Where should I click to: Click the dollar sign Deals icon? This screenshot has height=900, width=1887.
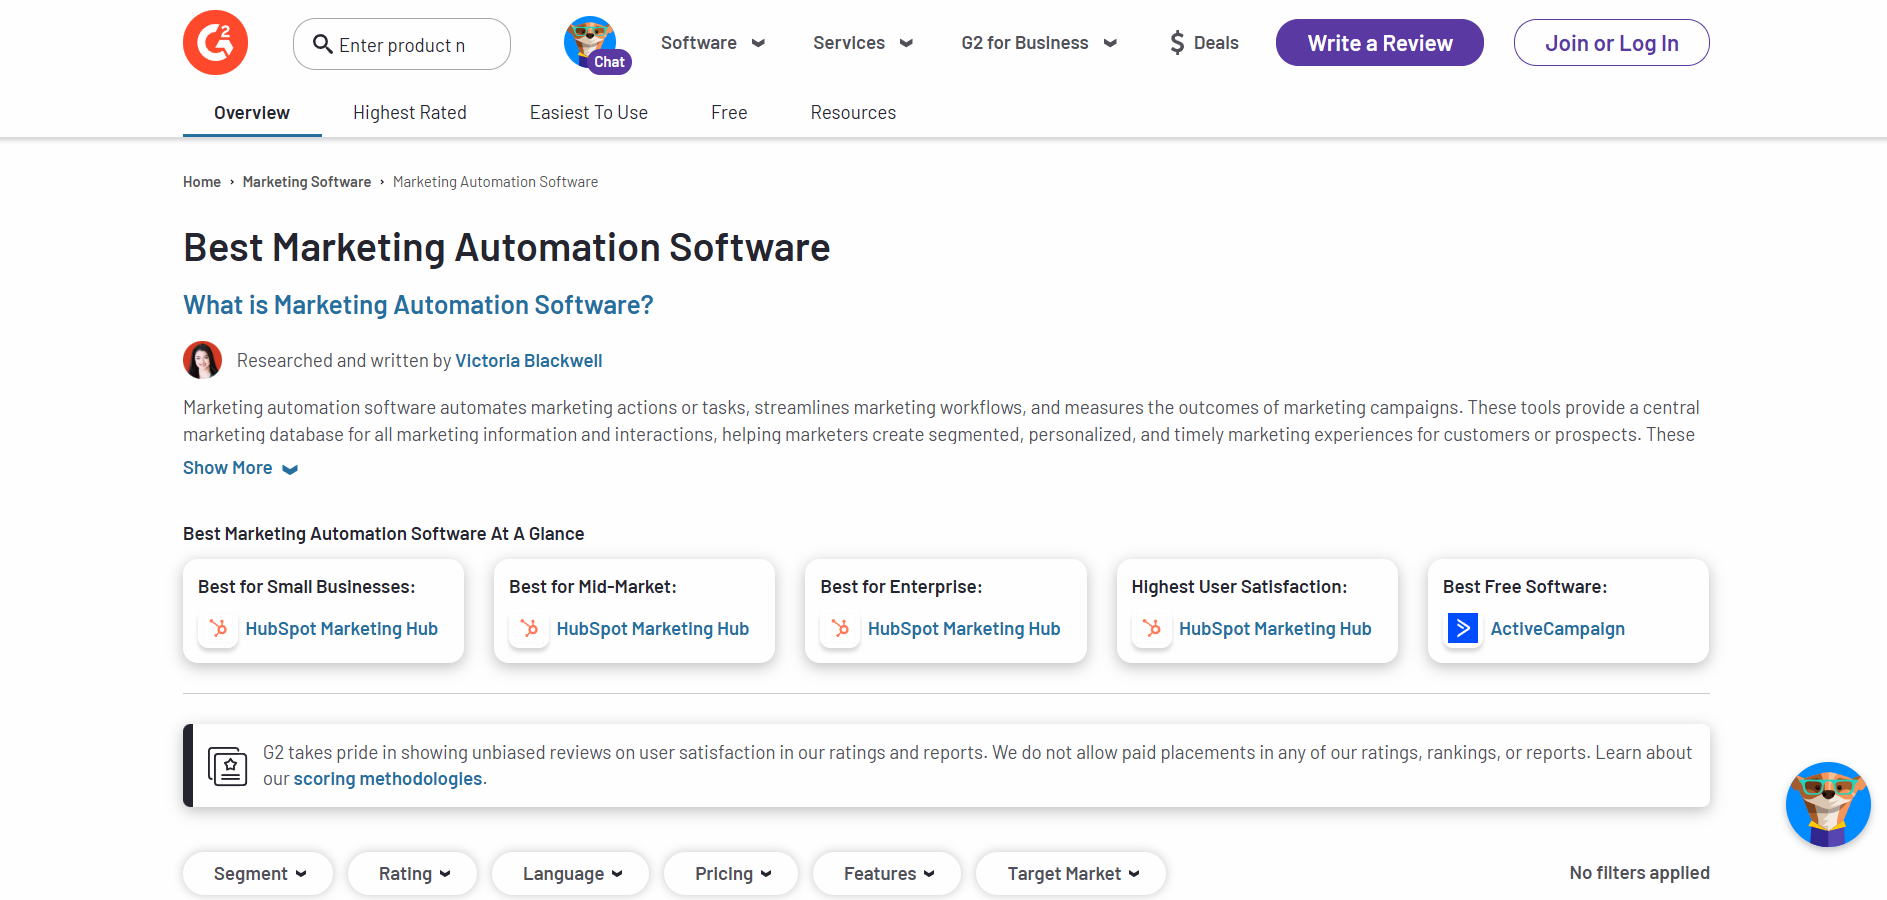[1177, 43]
